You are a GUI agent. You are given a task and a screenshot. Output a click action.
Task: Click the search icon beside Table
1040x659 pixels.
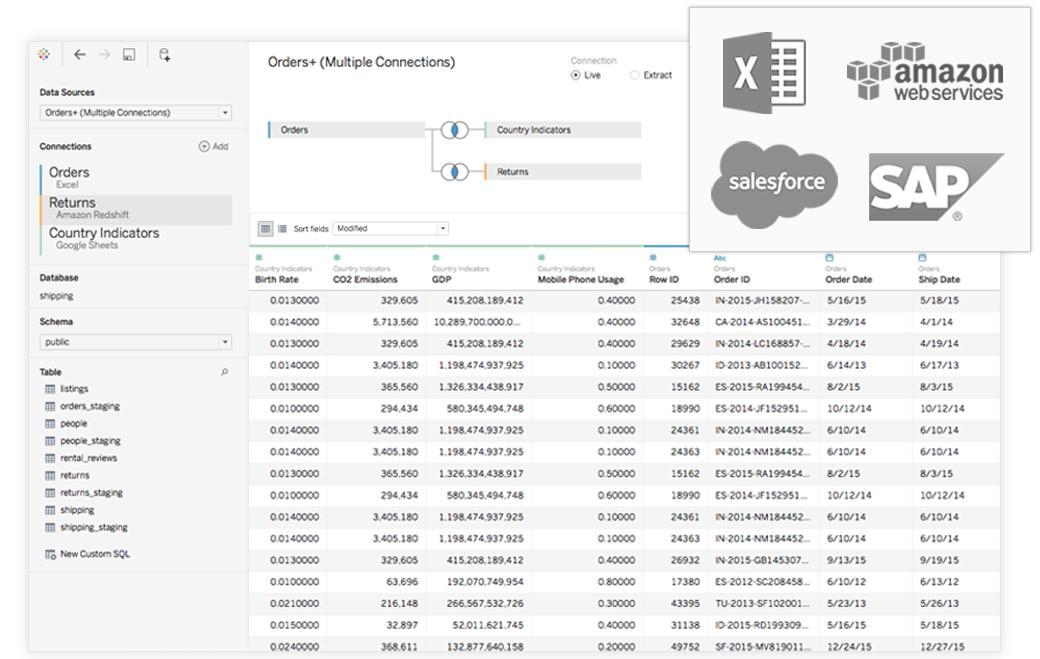(224, 373)
